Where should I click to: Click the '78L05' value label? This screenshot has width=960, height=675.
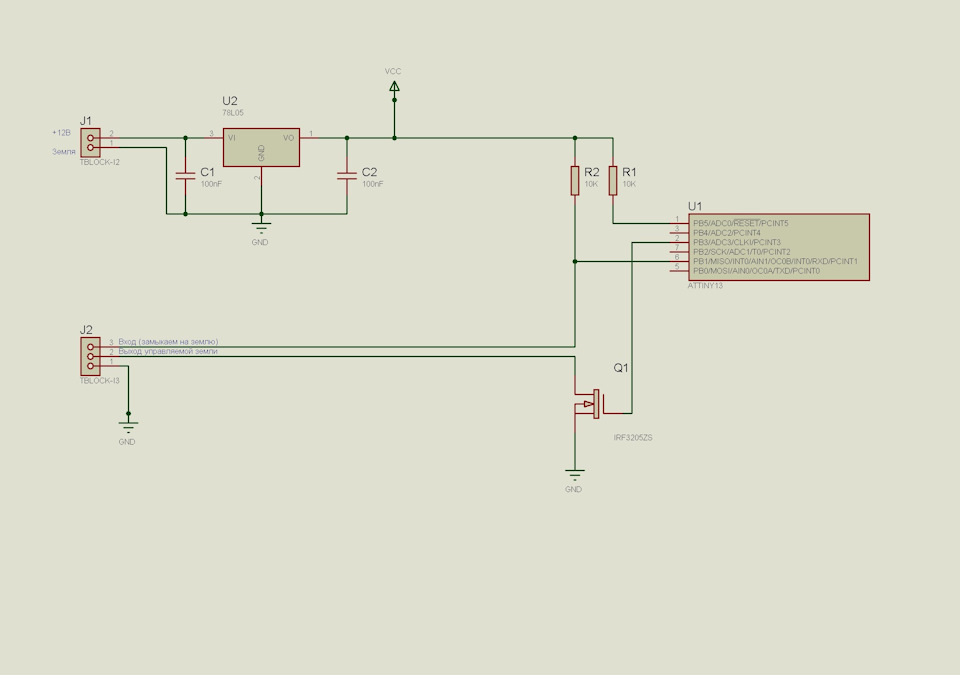pyautogui.click(x=233, y=113)
